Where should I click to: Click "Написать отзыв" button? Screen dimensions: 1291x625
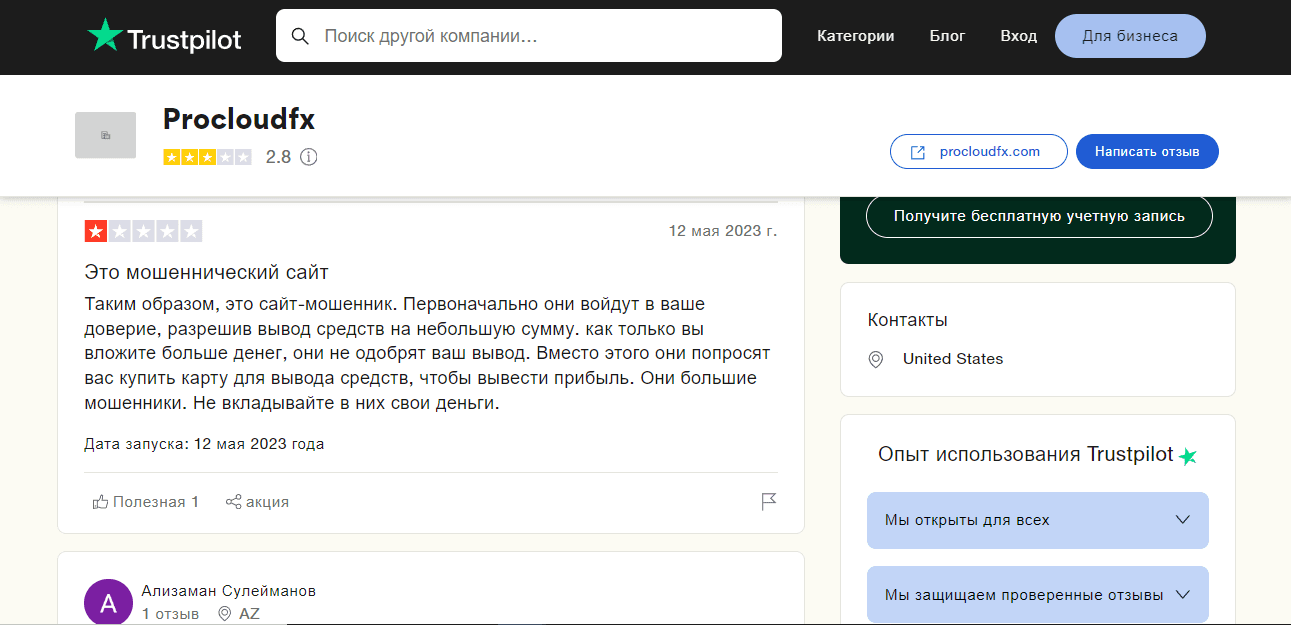(x=1146, y=152)
